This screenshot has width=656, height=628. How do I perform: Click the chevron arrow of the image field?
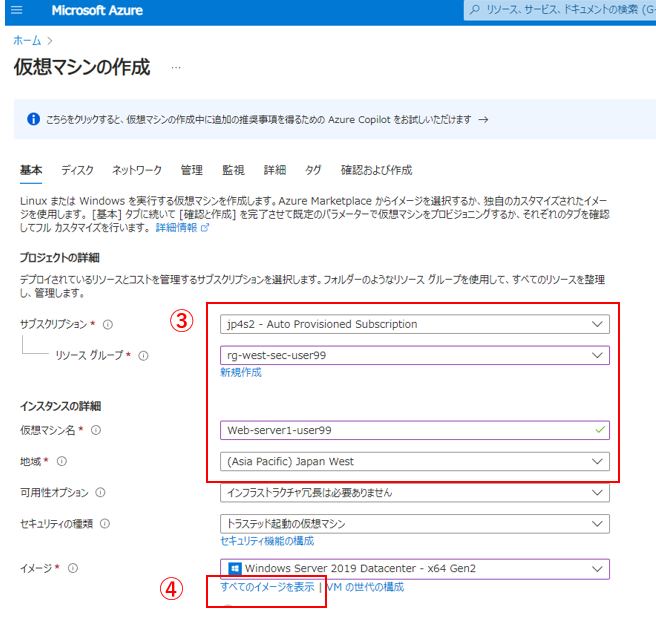597,569
